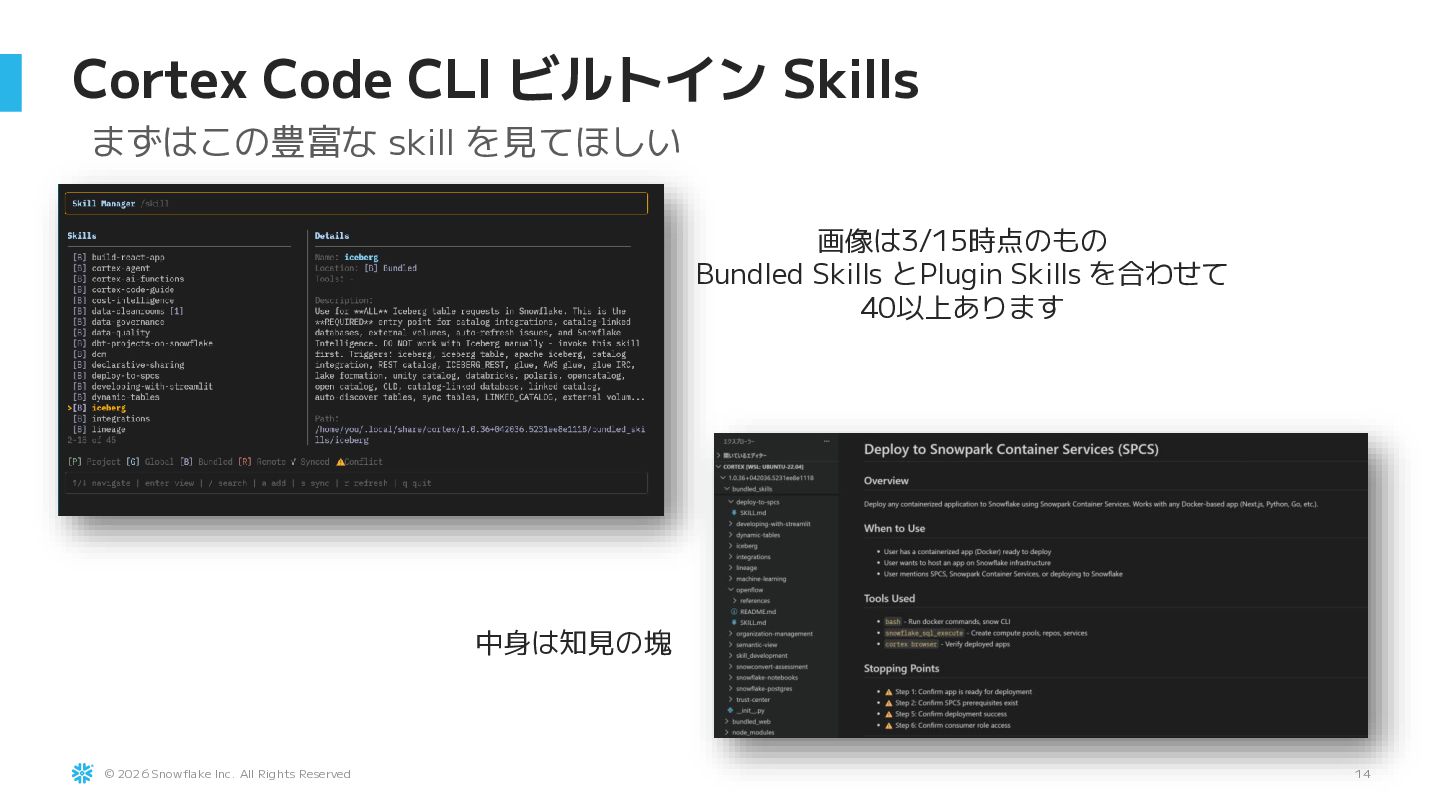This screenshot has width=1440, height=810.
Task: Click the bash code label under Tools Used
Action: point(893,621)
